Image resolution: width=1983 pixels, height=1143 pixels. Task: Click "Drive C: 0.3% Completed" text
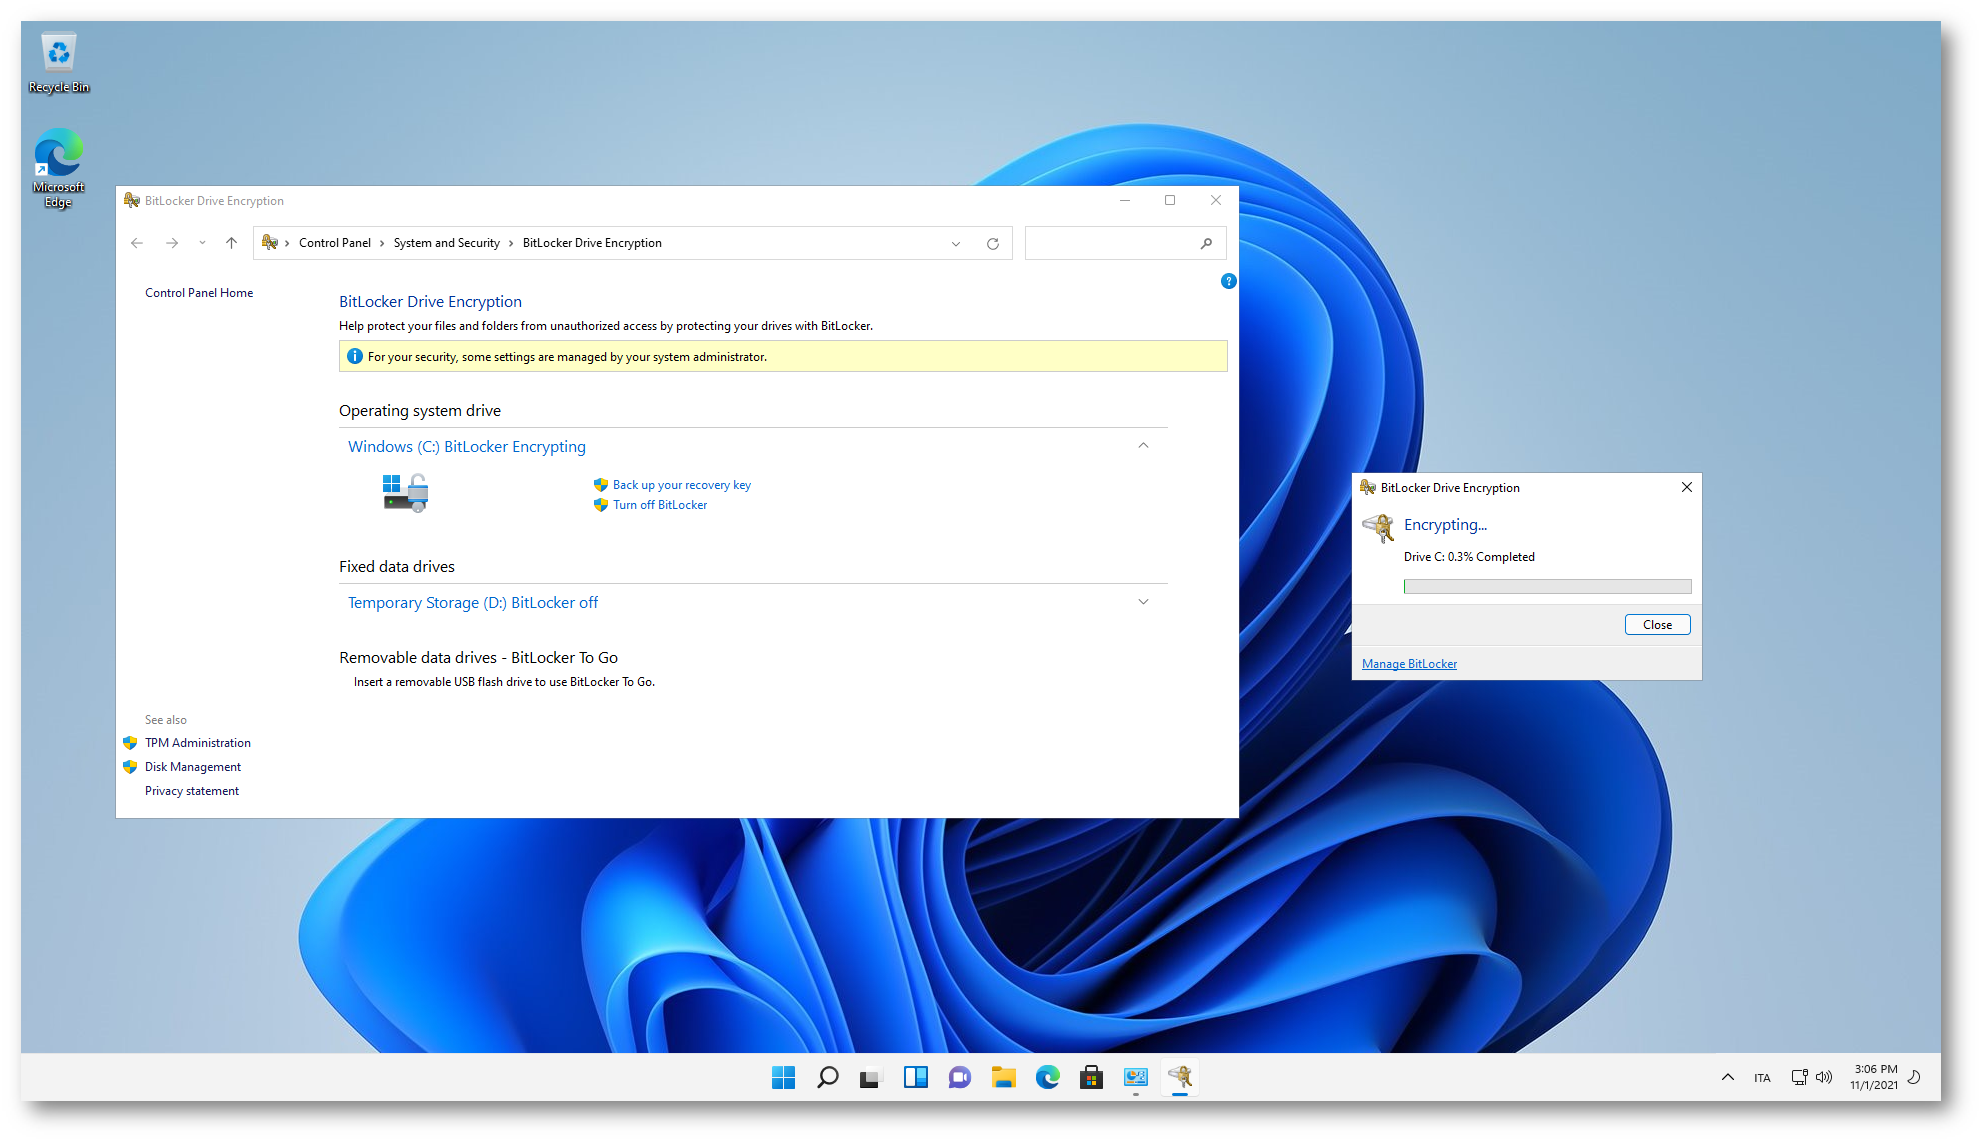point(1469,557)
